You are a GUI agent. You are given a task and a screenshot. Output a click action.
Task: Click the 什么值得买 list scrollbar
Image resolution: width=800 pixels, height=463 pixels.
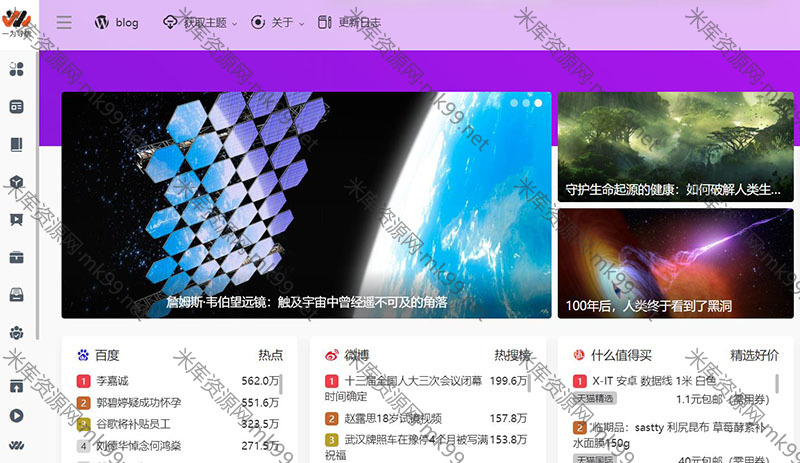tap(777, 384)
